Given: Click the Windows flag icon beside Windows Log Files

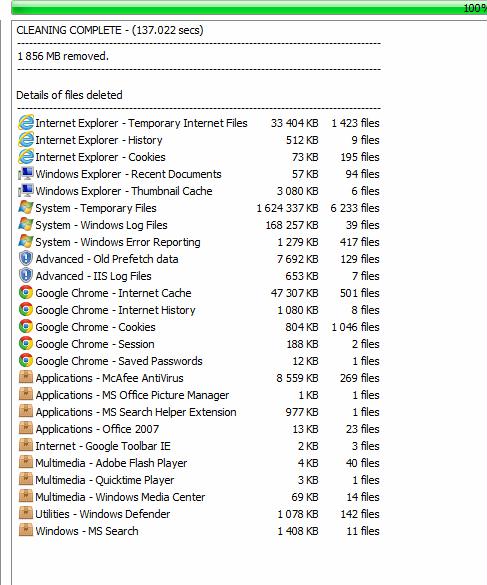Looking at the screenshot, I should (x=26, y=225).
